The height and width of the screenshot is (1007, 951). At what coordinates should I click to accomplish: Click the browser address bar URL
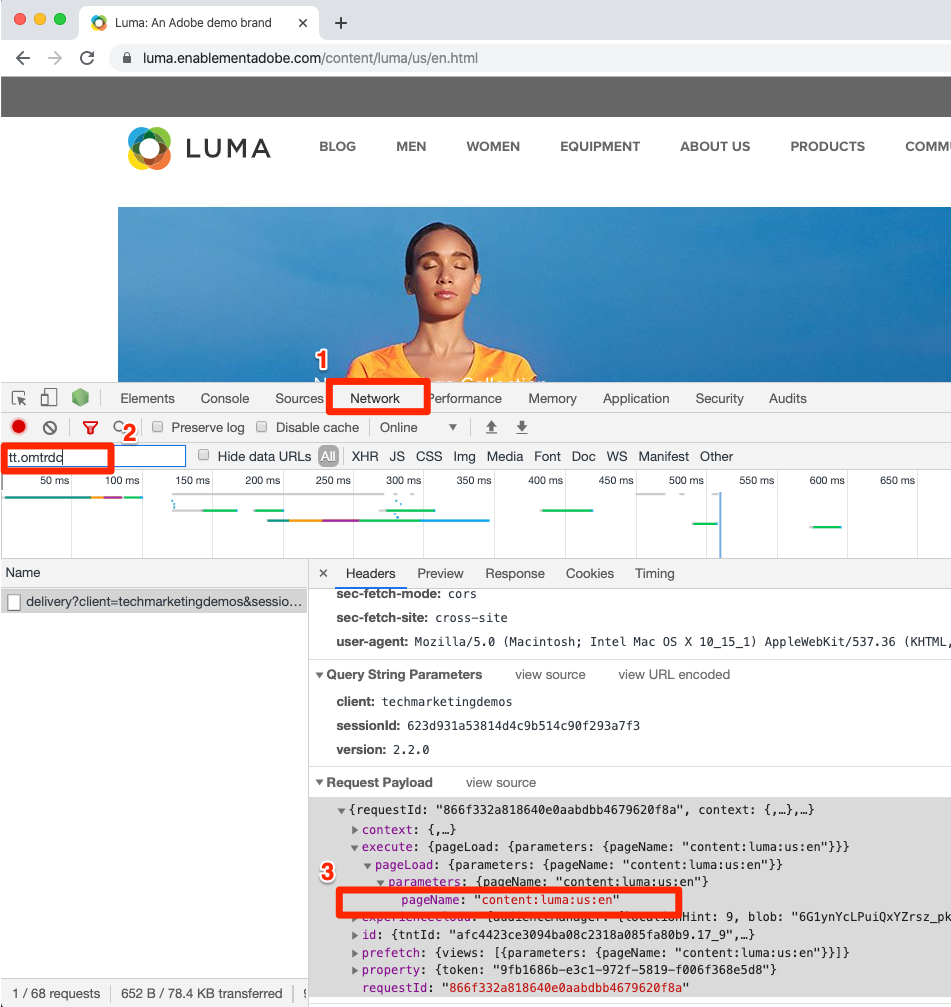[310, 58]
